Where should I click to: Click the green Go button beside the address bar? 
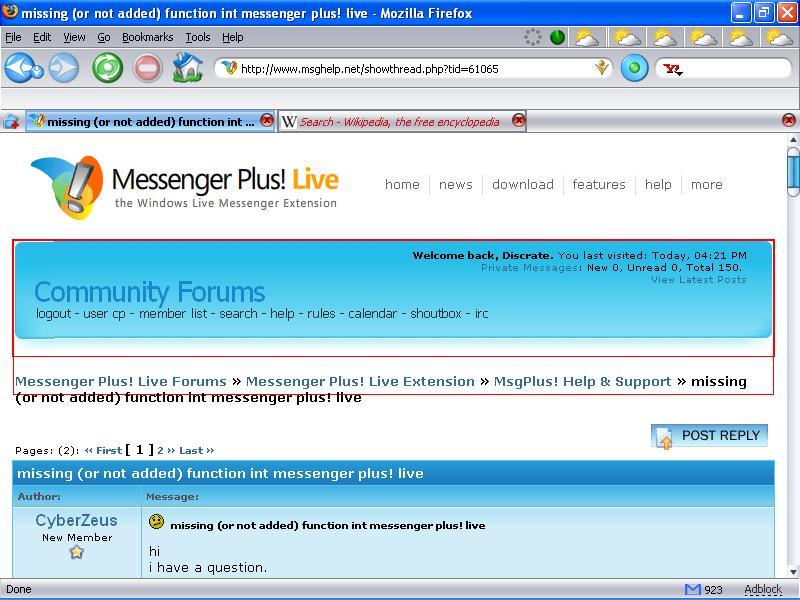(x=634, y=68)
